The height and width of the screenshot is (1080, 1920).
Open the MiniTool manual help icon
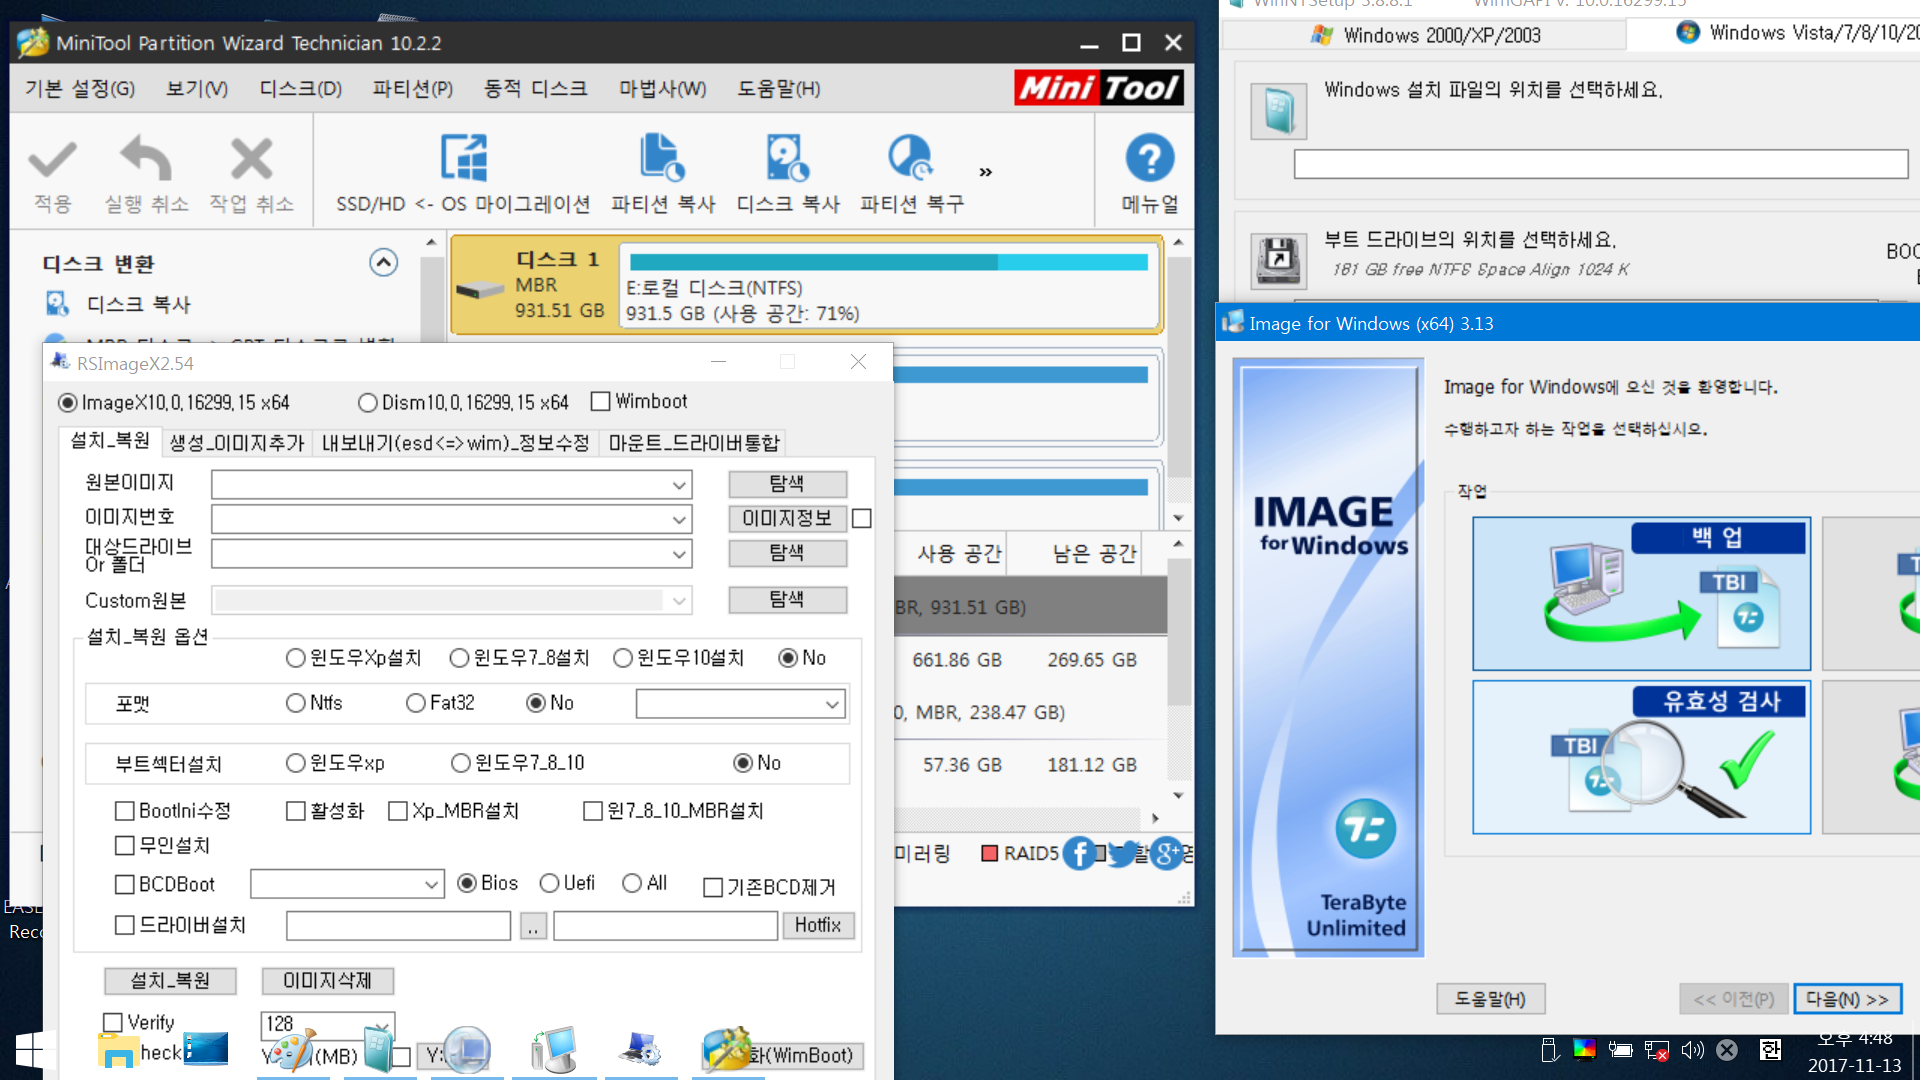[x=1150, y=158]
